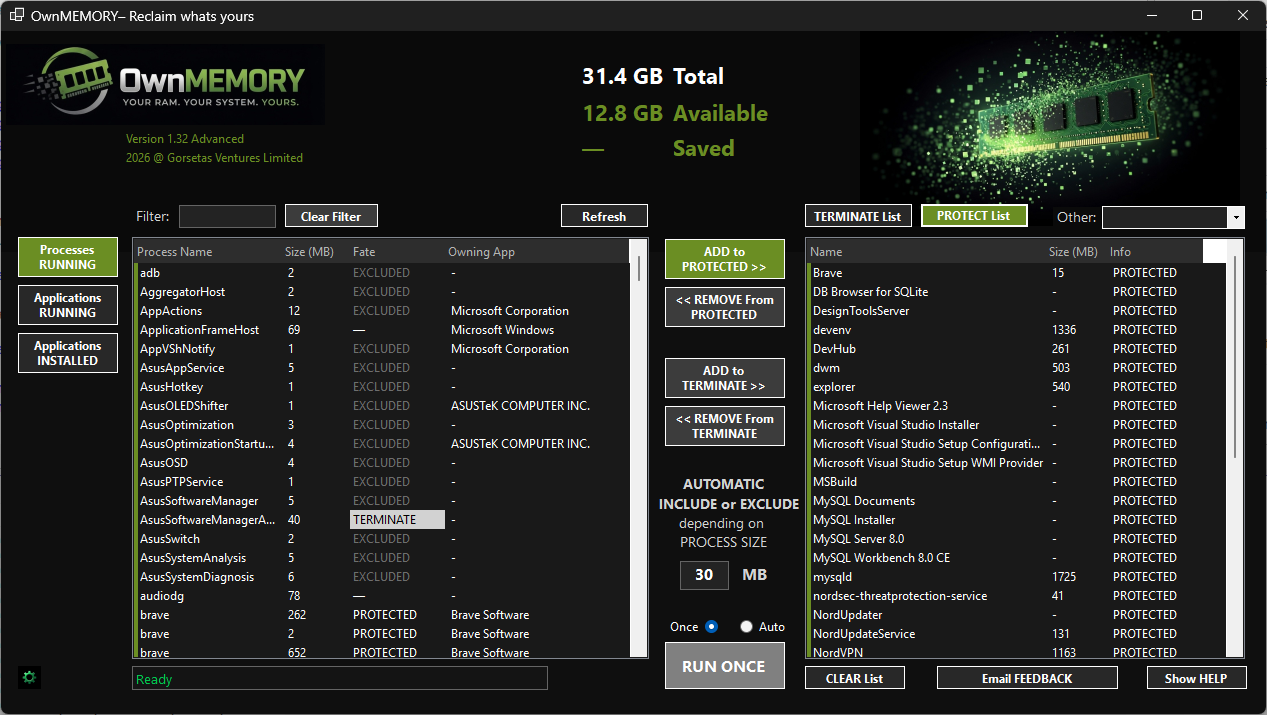Viewport: 1267px width, 715px height.
Task: Select DB Browser for SQLite in protected list
Action: pos(1016,292)
